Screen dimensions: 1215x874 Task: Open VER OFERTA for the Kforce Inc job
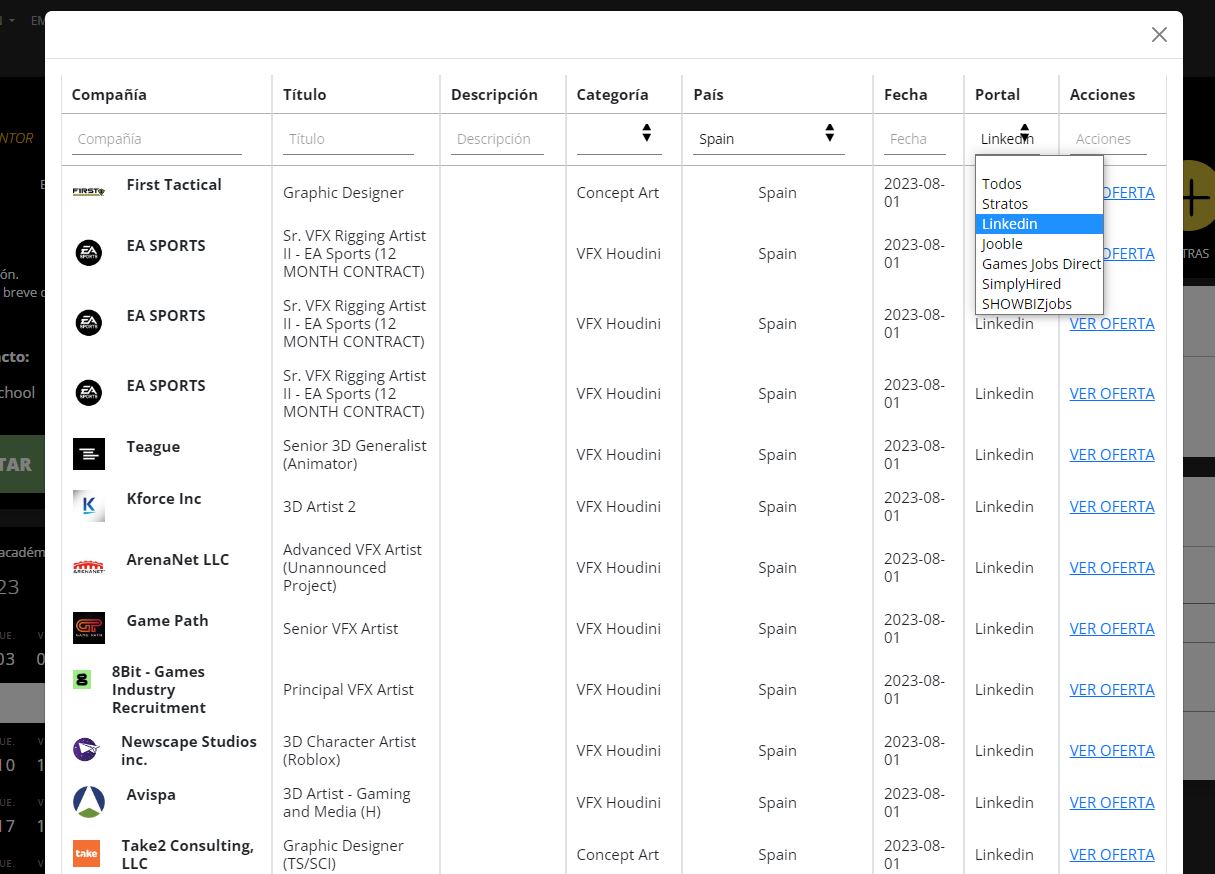(1112, 506)
